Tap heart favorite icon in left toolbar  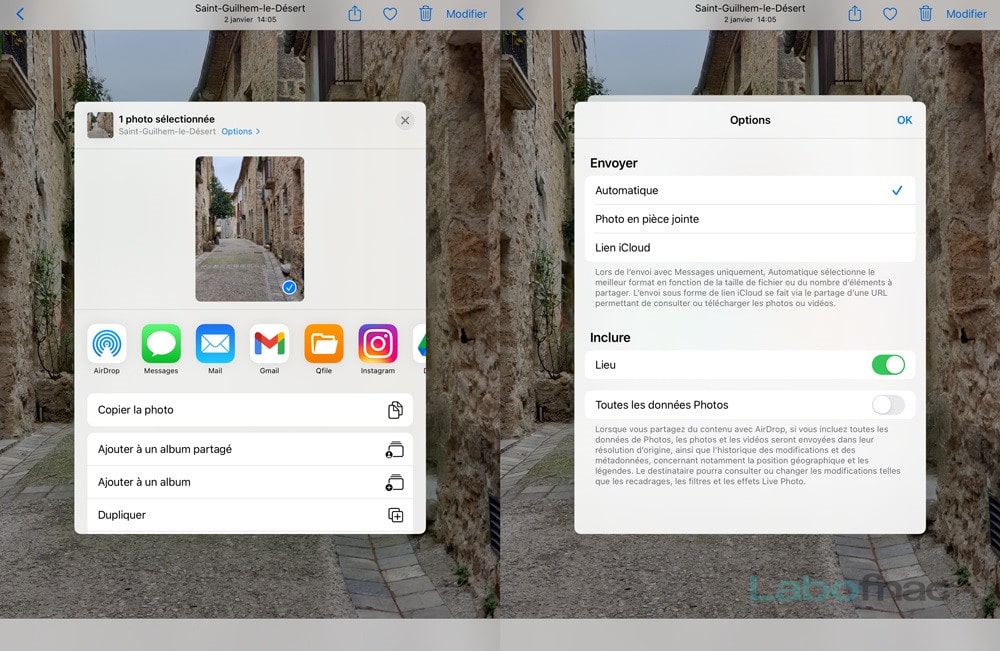[390, 13]
